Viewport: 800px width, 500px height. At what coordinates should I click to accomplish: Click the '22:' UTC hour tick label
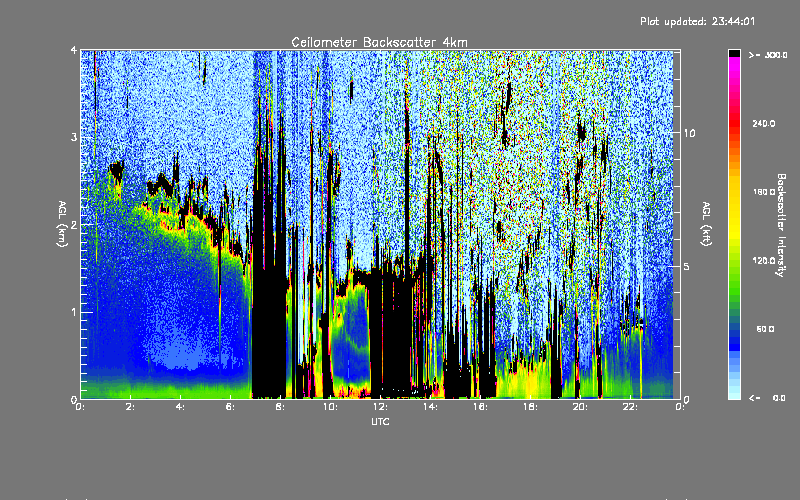pos(630,407)
